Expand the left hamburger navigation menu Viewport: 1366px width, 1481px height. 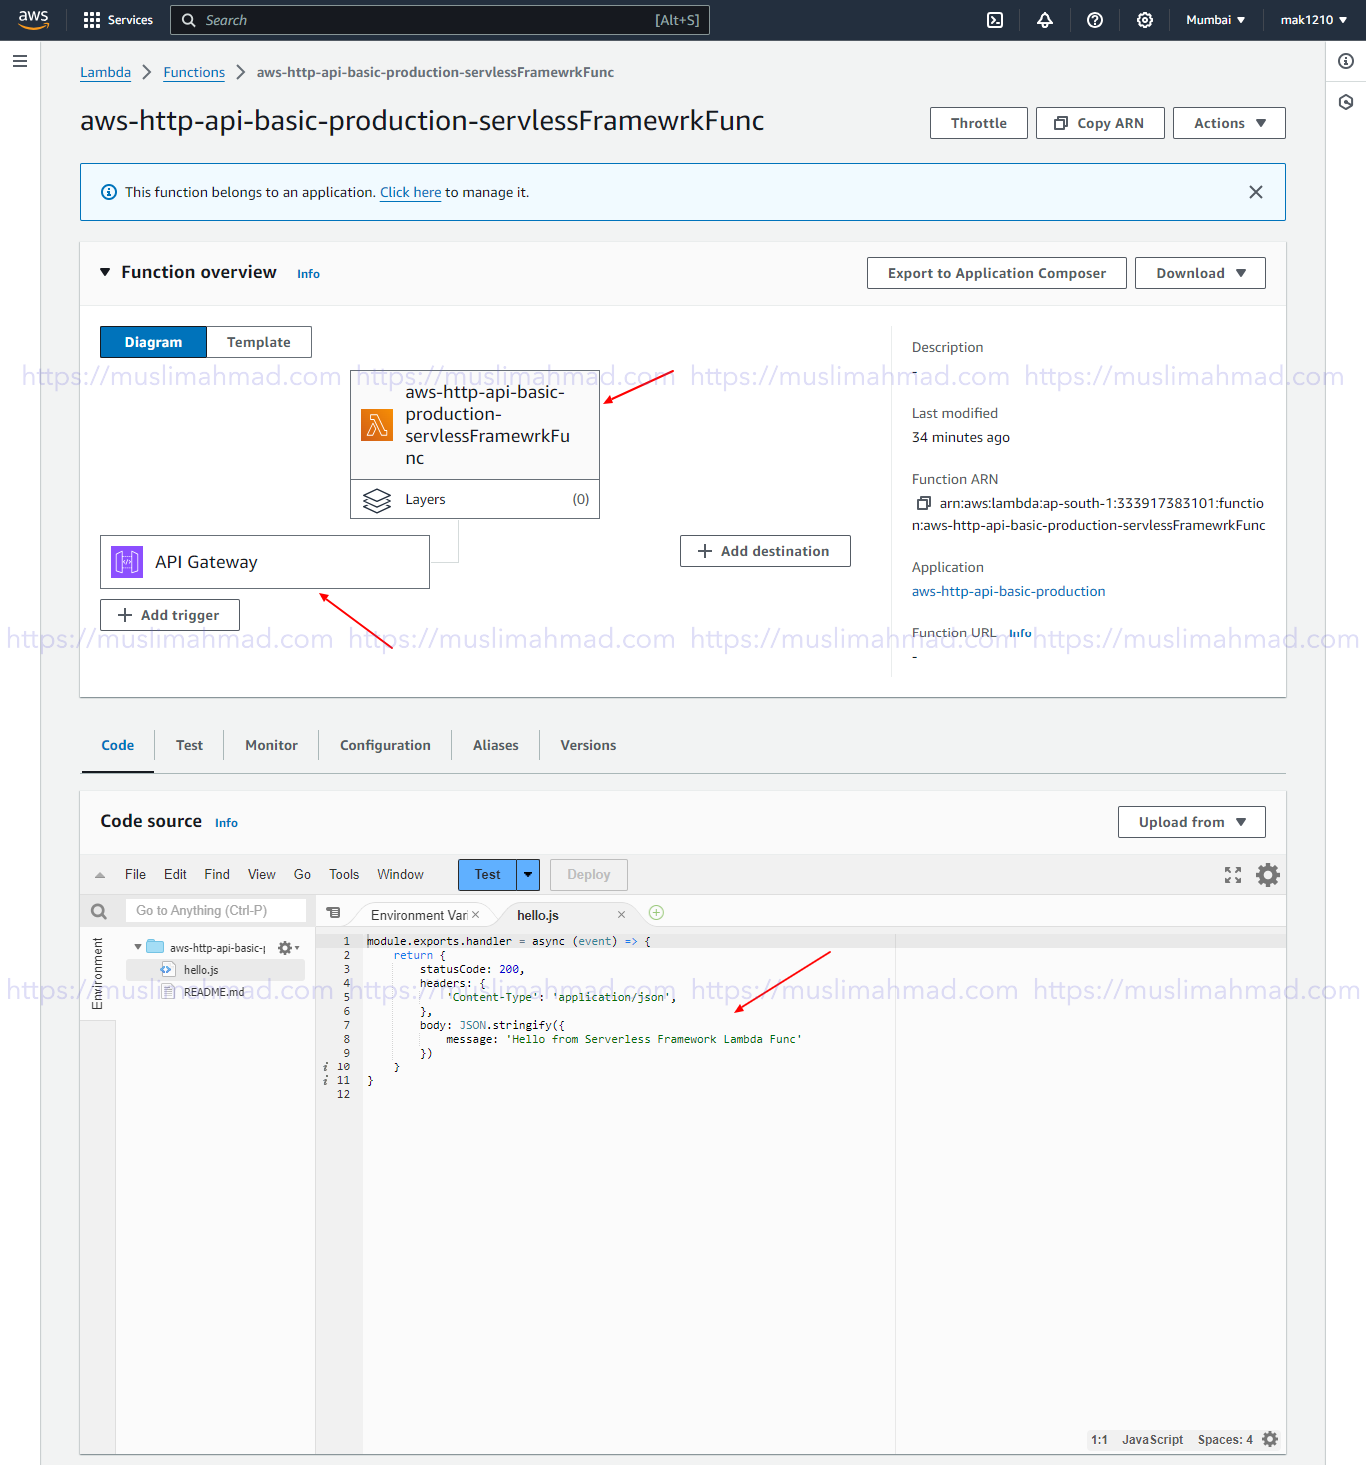pos(20,61)
